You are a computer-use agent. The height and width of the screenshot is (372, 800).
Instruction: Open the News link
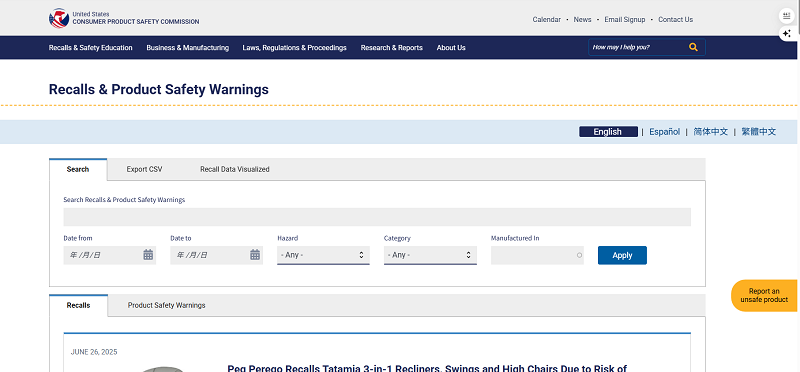(x=582, y=19)
